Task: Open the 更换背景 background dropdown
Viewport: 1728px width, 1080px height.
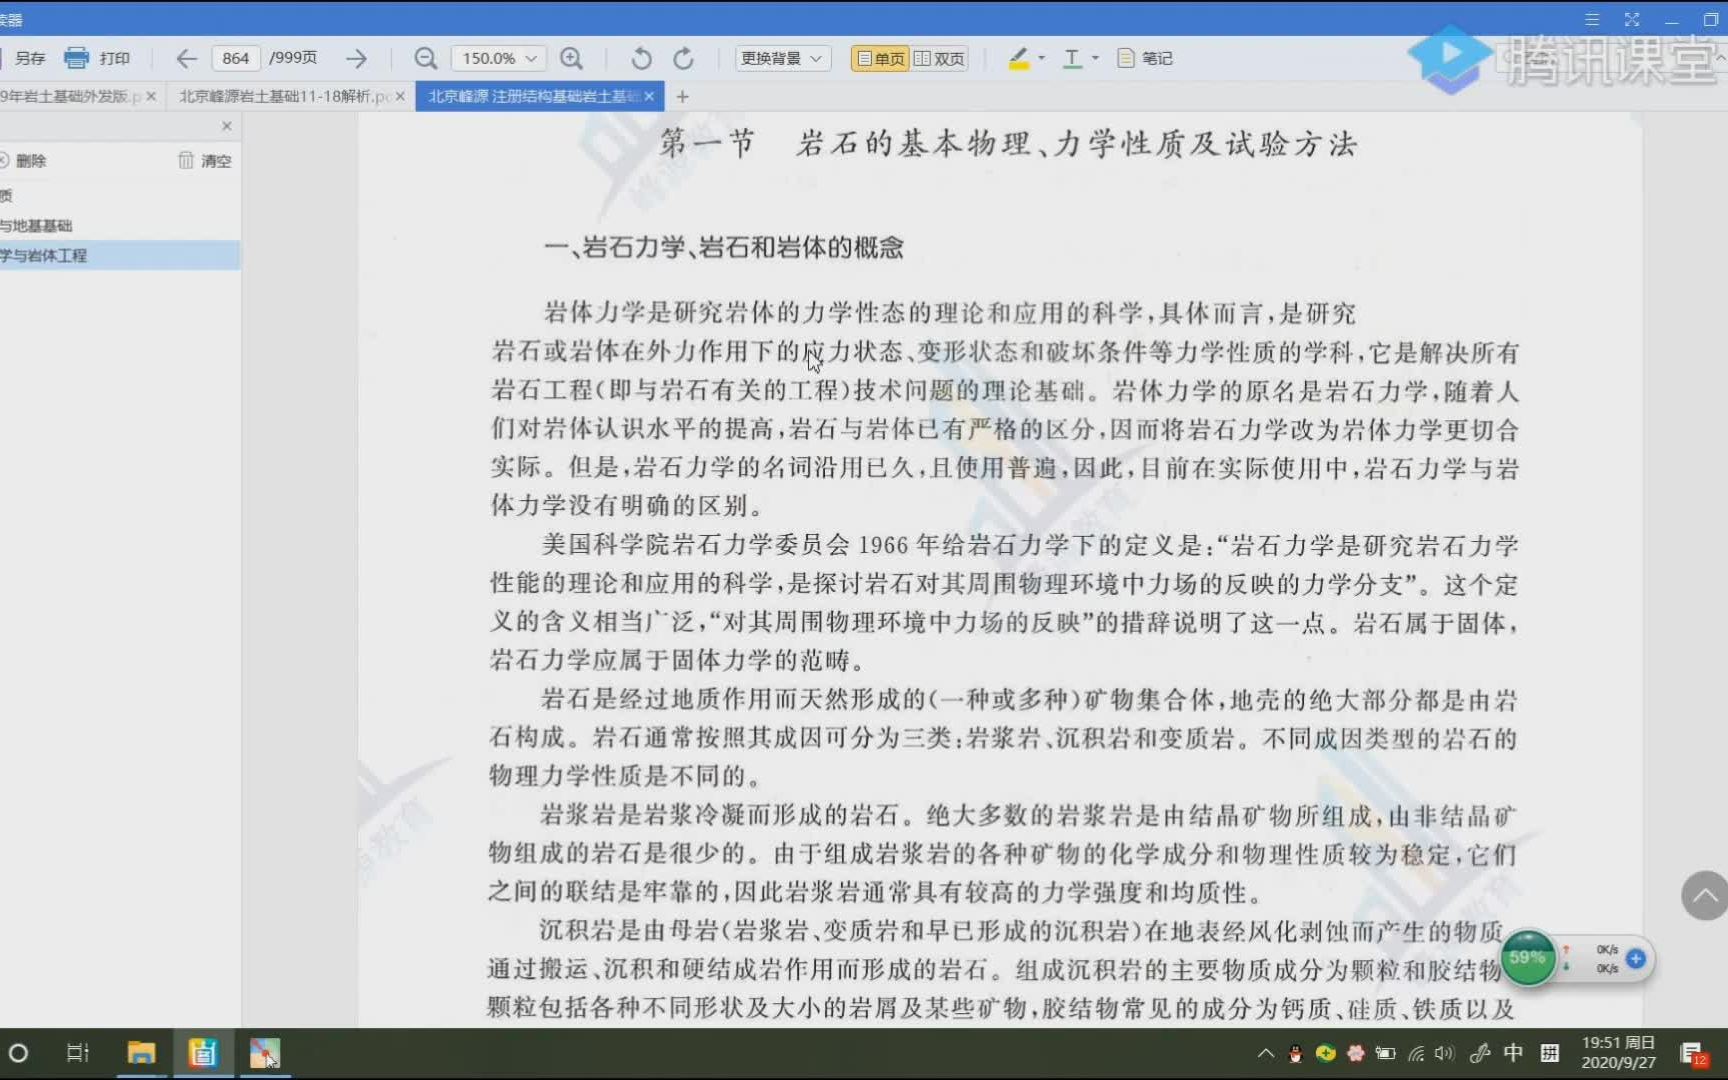Action: tap(782, 58)
